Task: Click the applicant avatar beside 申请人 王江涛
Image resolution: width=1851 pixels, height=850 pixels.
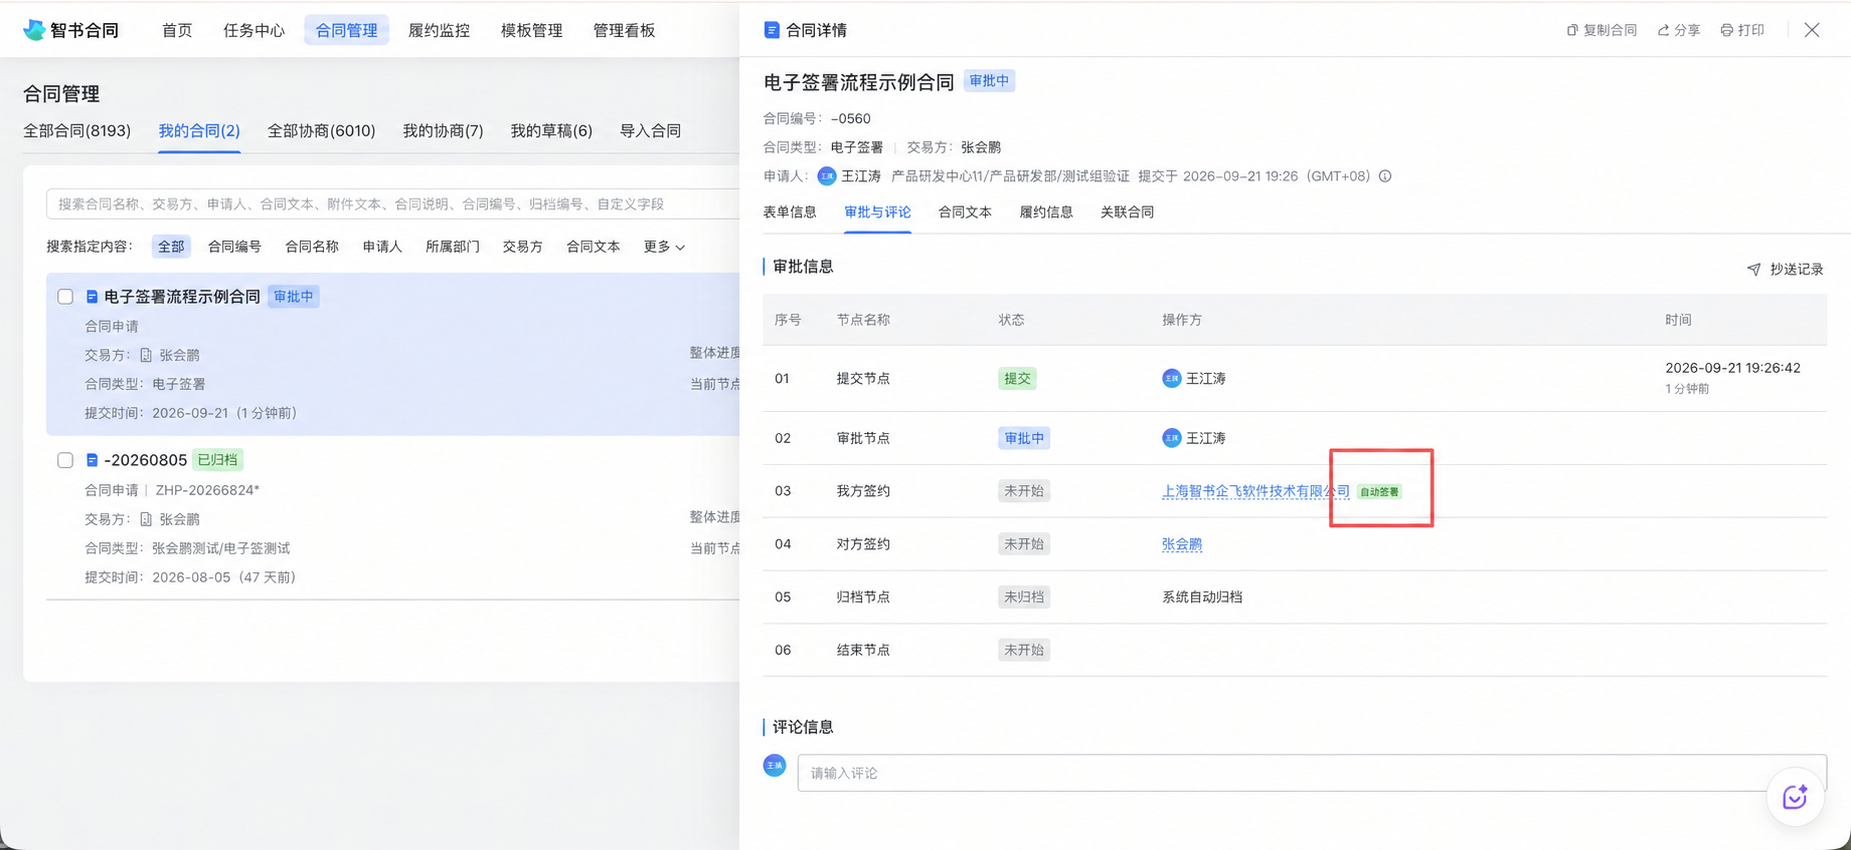Action: coord(826,176)
